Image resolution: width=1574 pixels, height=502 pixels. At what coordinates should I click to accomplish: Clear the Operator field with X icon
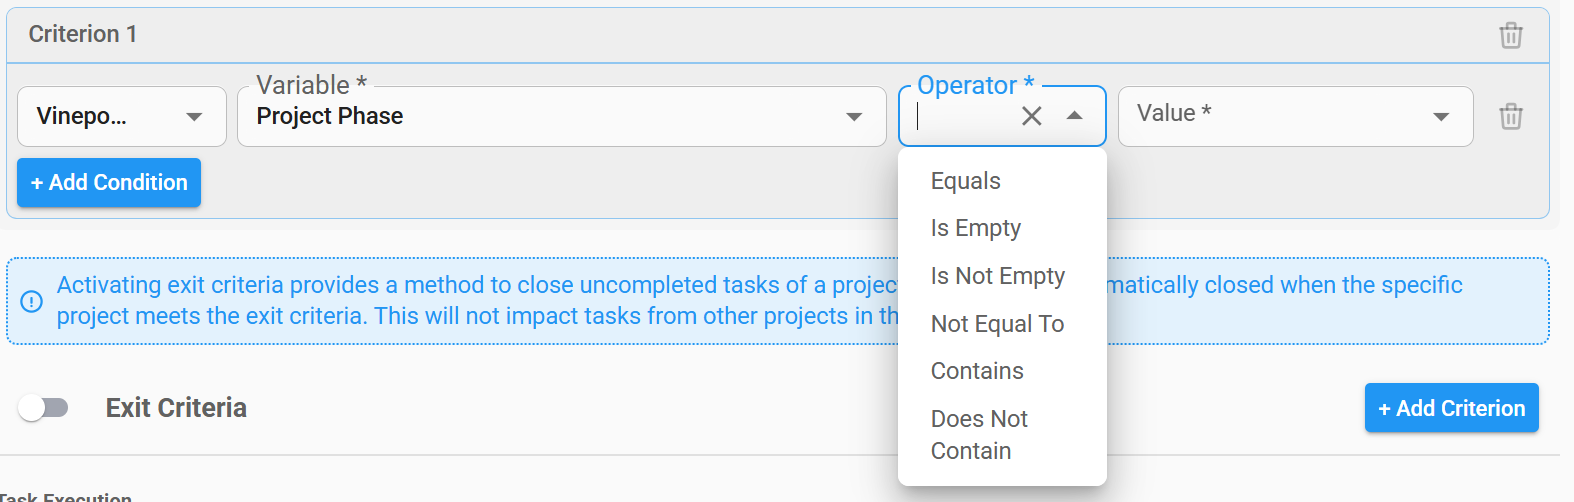1031,116
